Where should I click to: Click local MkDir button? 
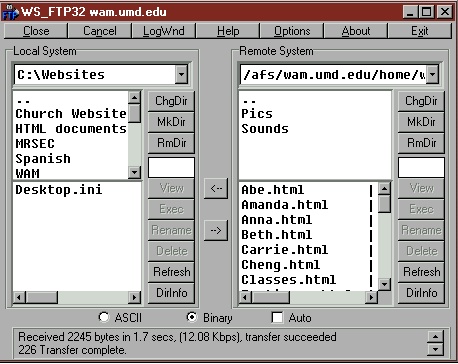[171, 122]
